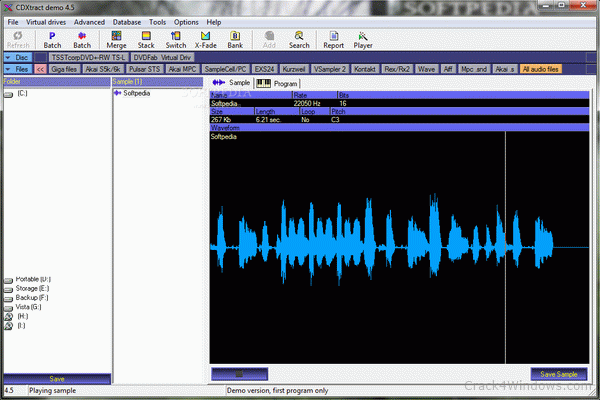Open the Bank tool
This screenshot has width=600, height=400.
coord(235,40)
